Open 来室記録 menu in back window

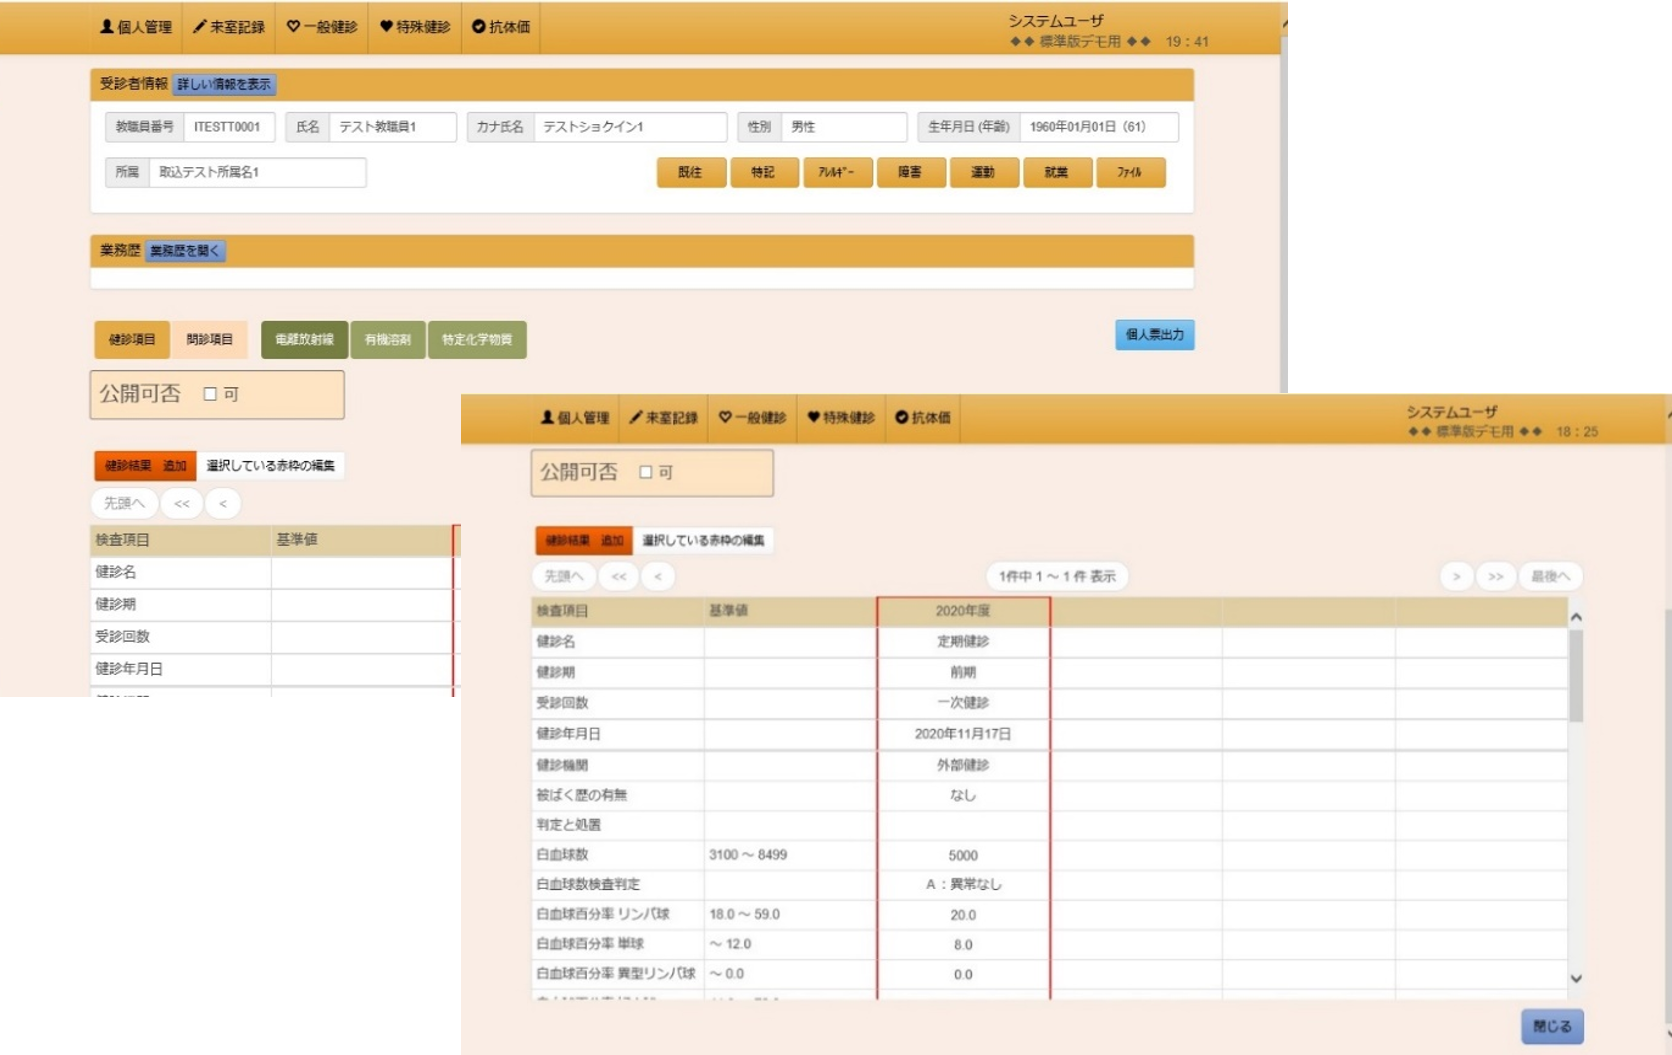(229, 27)
